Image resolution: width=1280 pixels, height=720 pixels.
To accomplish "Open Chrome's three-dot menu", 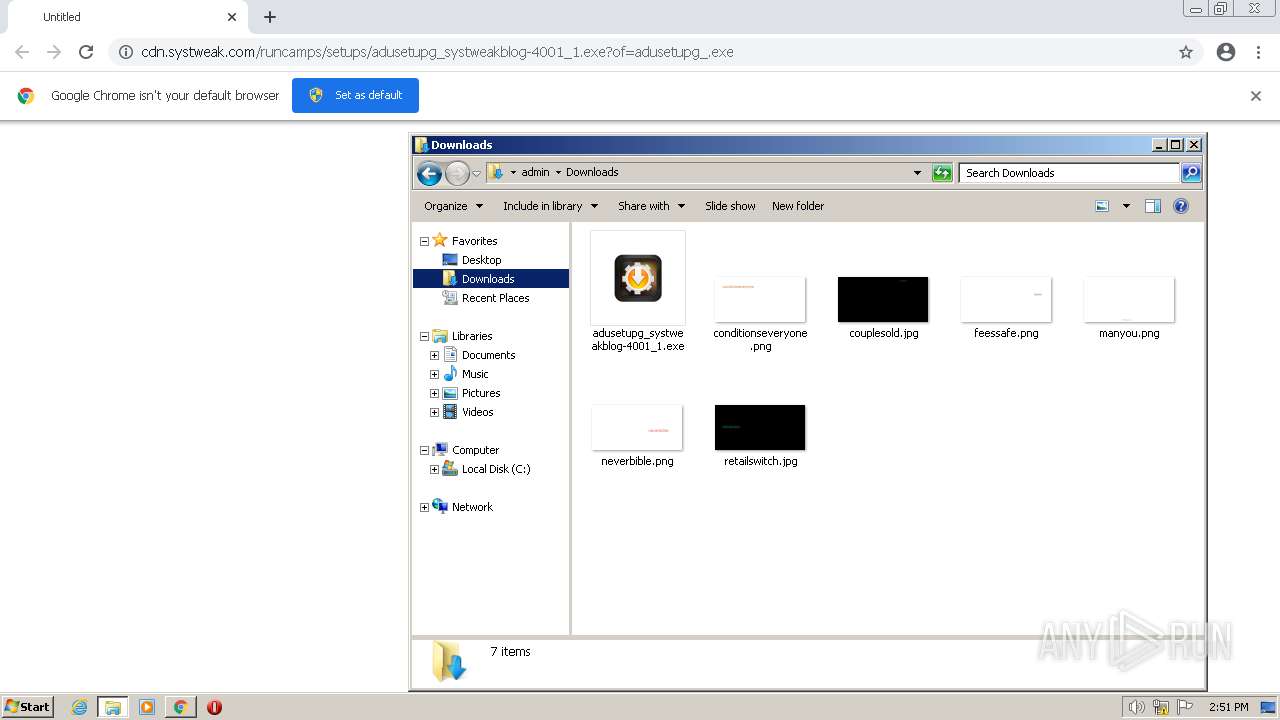I will (1259, 52).
